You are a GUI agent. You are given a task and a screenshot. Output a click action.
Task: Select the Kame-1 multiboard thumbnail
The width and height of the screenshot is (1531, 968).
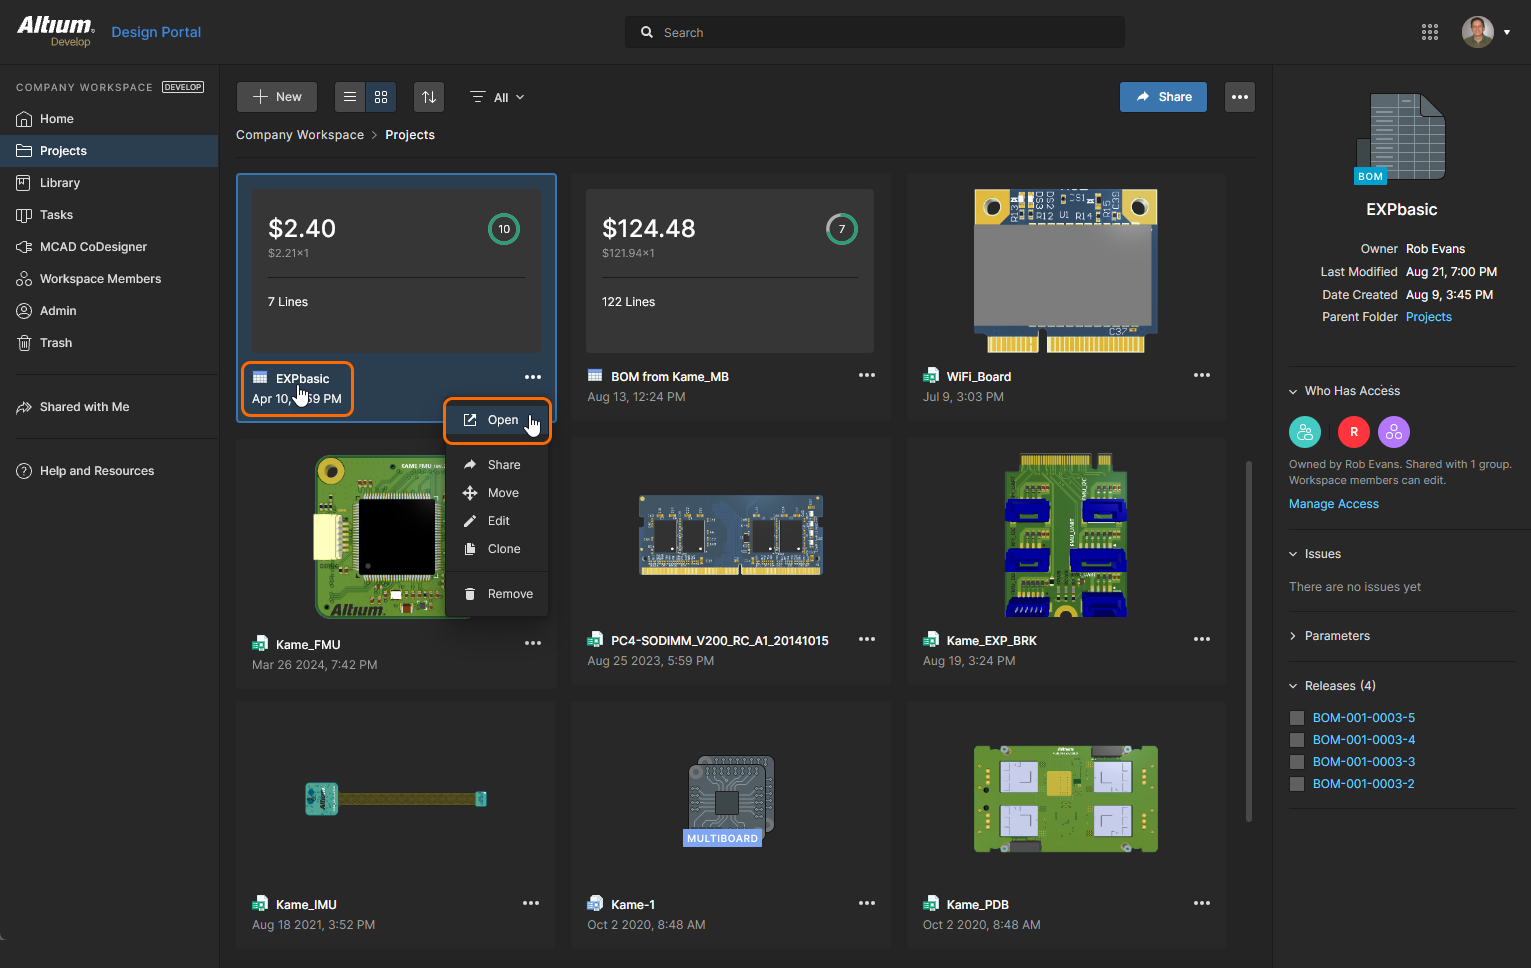tap(731, 800)
